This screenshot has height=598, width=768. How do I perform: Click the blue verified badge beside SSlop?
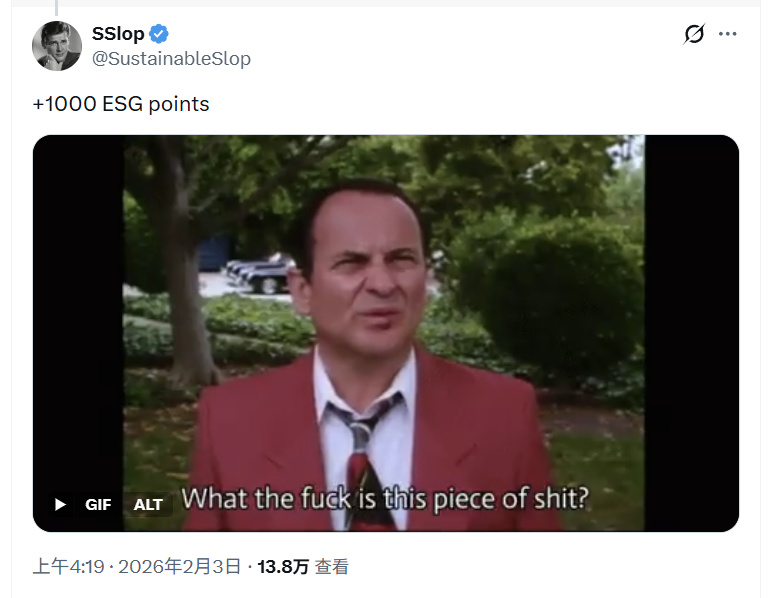coord(159,34)
